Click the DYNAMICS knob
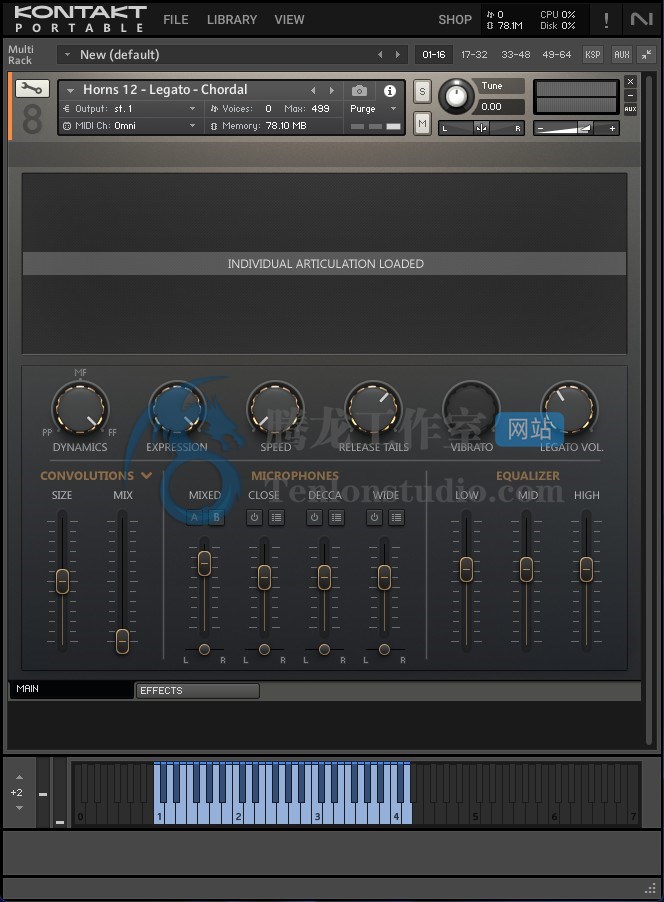This screenshot has width=664, height=902. pos(80,408)
